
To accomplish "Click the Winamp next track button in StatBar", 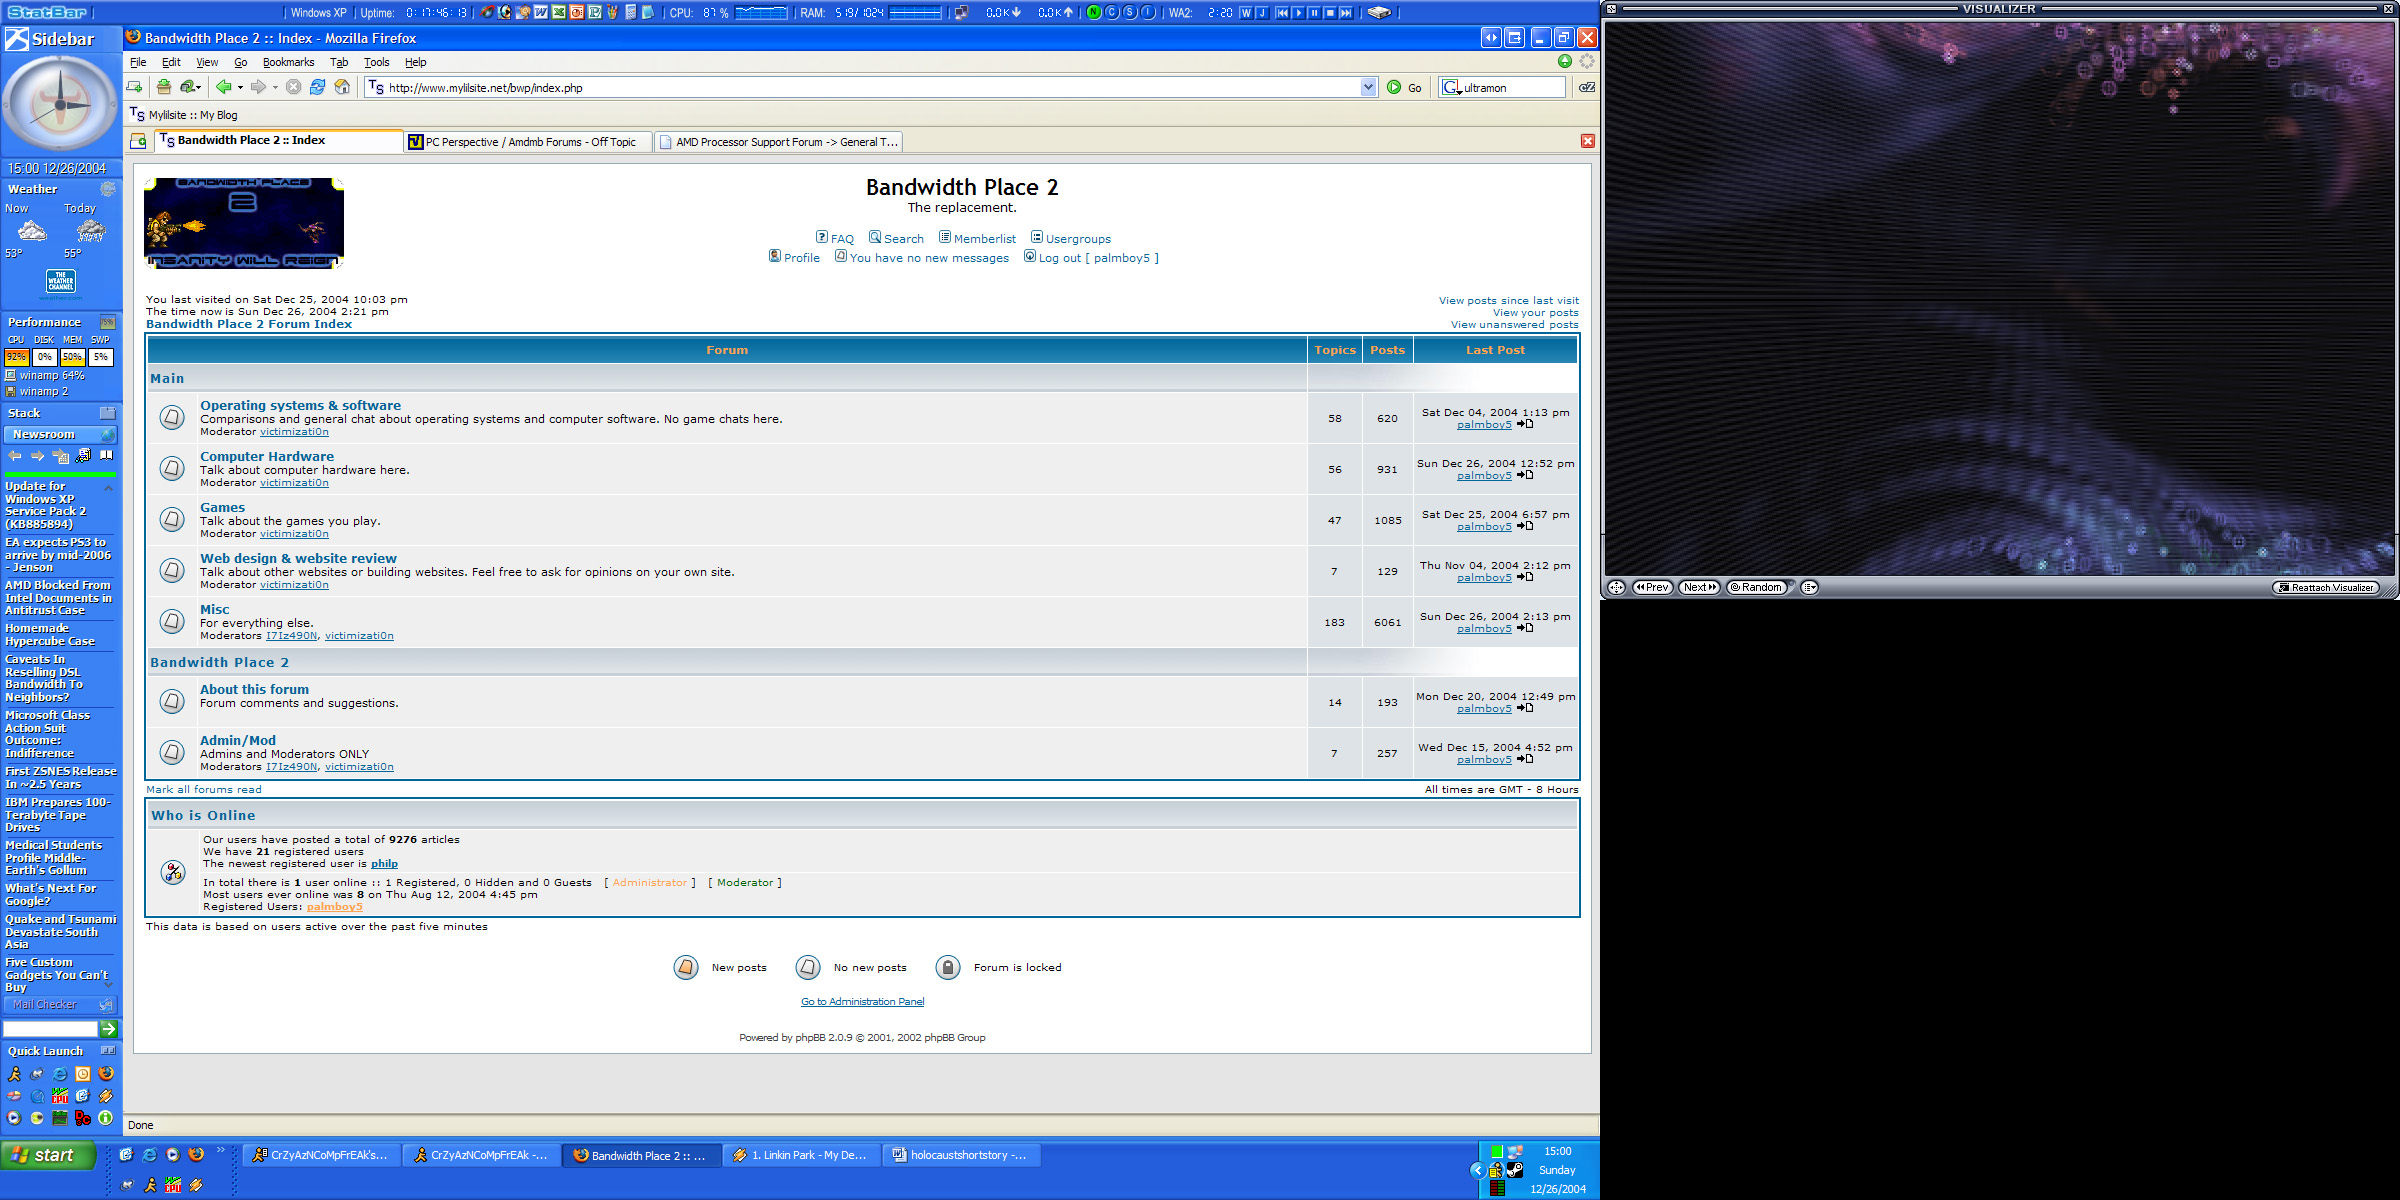I will click(x=1346, y=13).
